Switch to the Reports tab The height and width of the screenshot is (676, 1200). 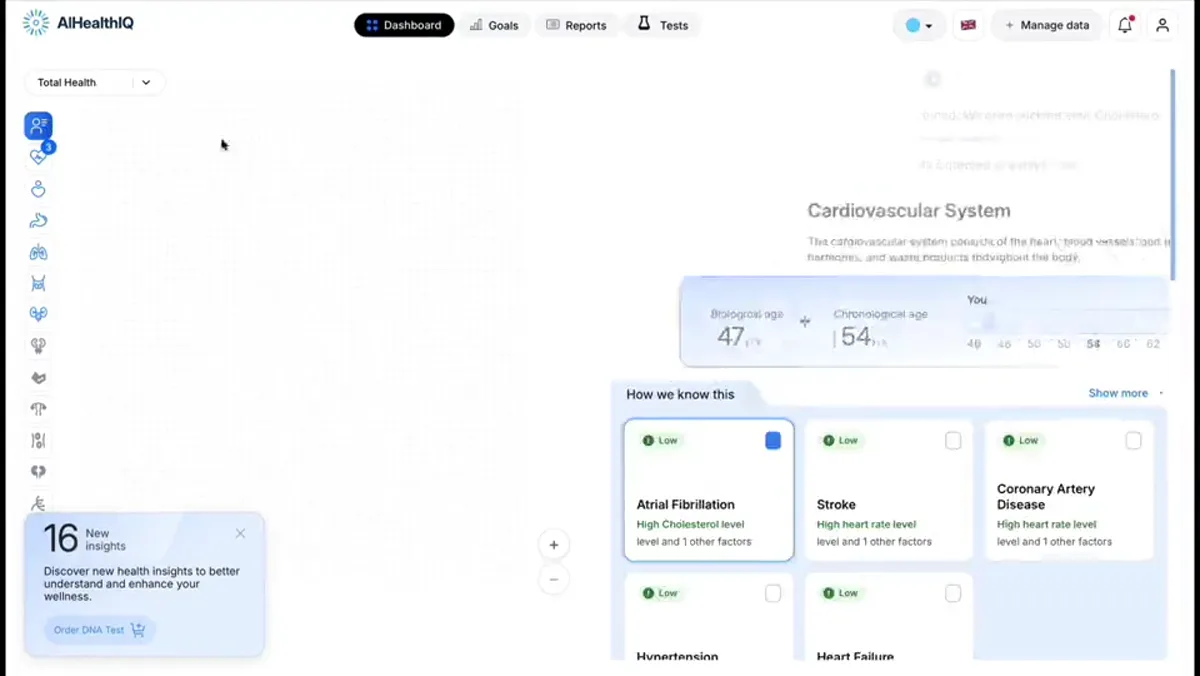click(576, 25)
